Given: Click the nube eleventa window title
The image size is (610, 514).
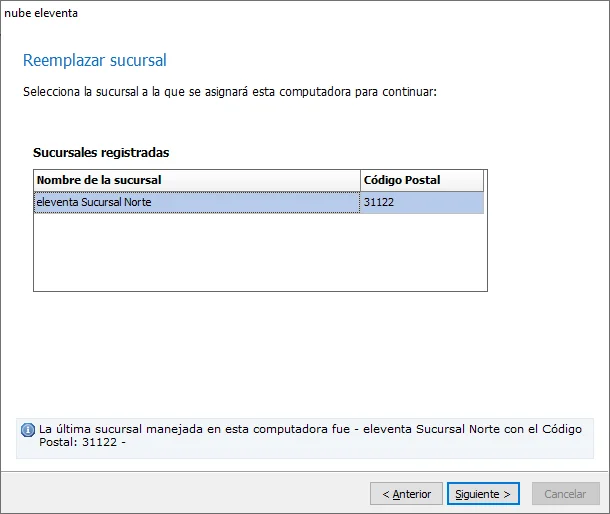Looking at the screenshot, I should (41, 13).
